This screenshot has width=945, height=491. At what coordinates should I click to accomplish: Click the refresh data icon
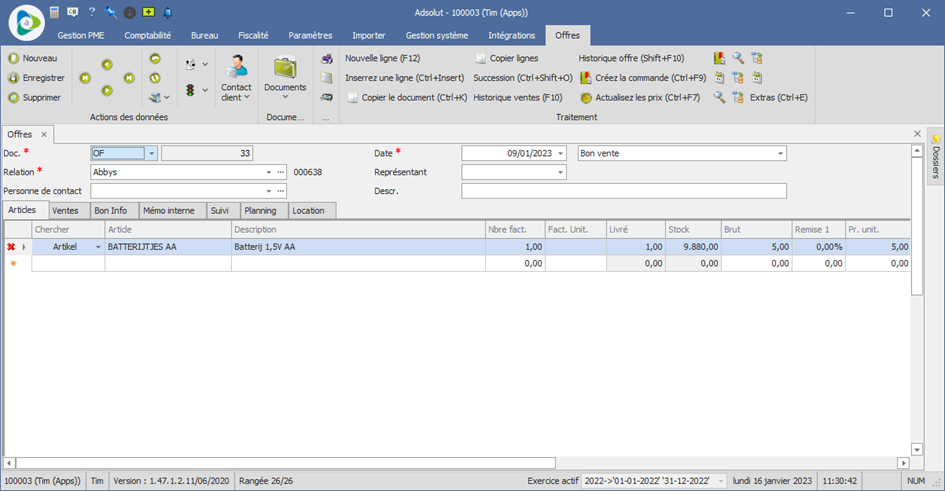coord(155,78)
